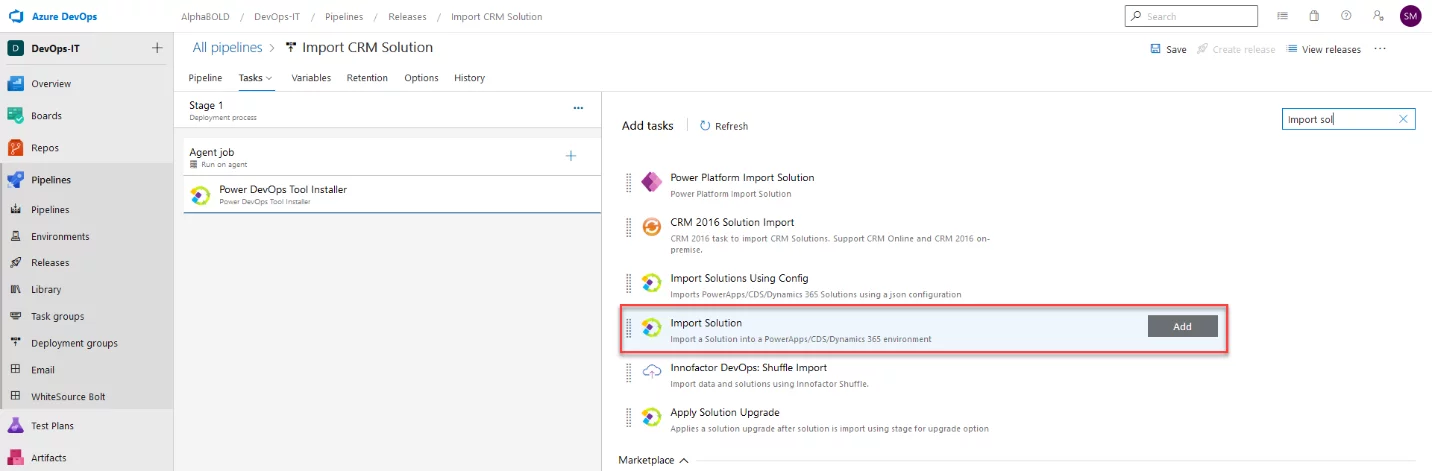Open the DevOps-IT project tile icon
This screenshot has height=471, width=1432.
pos(15,48)
